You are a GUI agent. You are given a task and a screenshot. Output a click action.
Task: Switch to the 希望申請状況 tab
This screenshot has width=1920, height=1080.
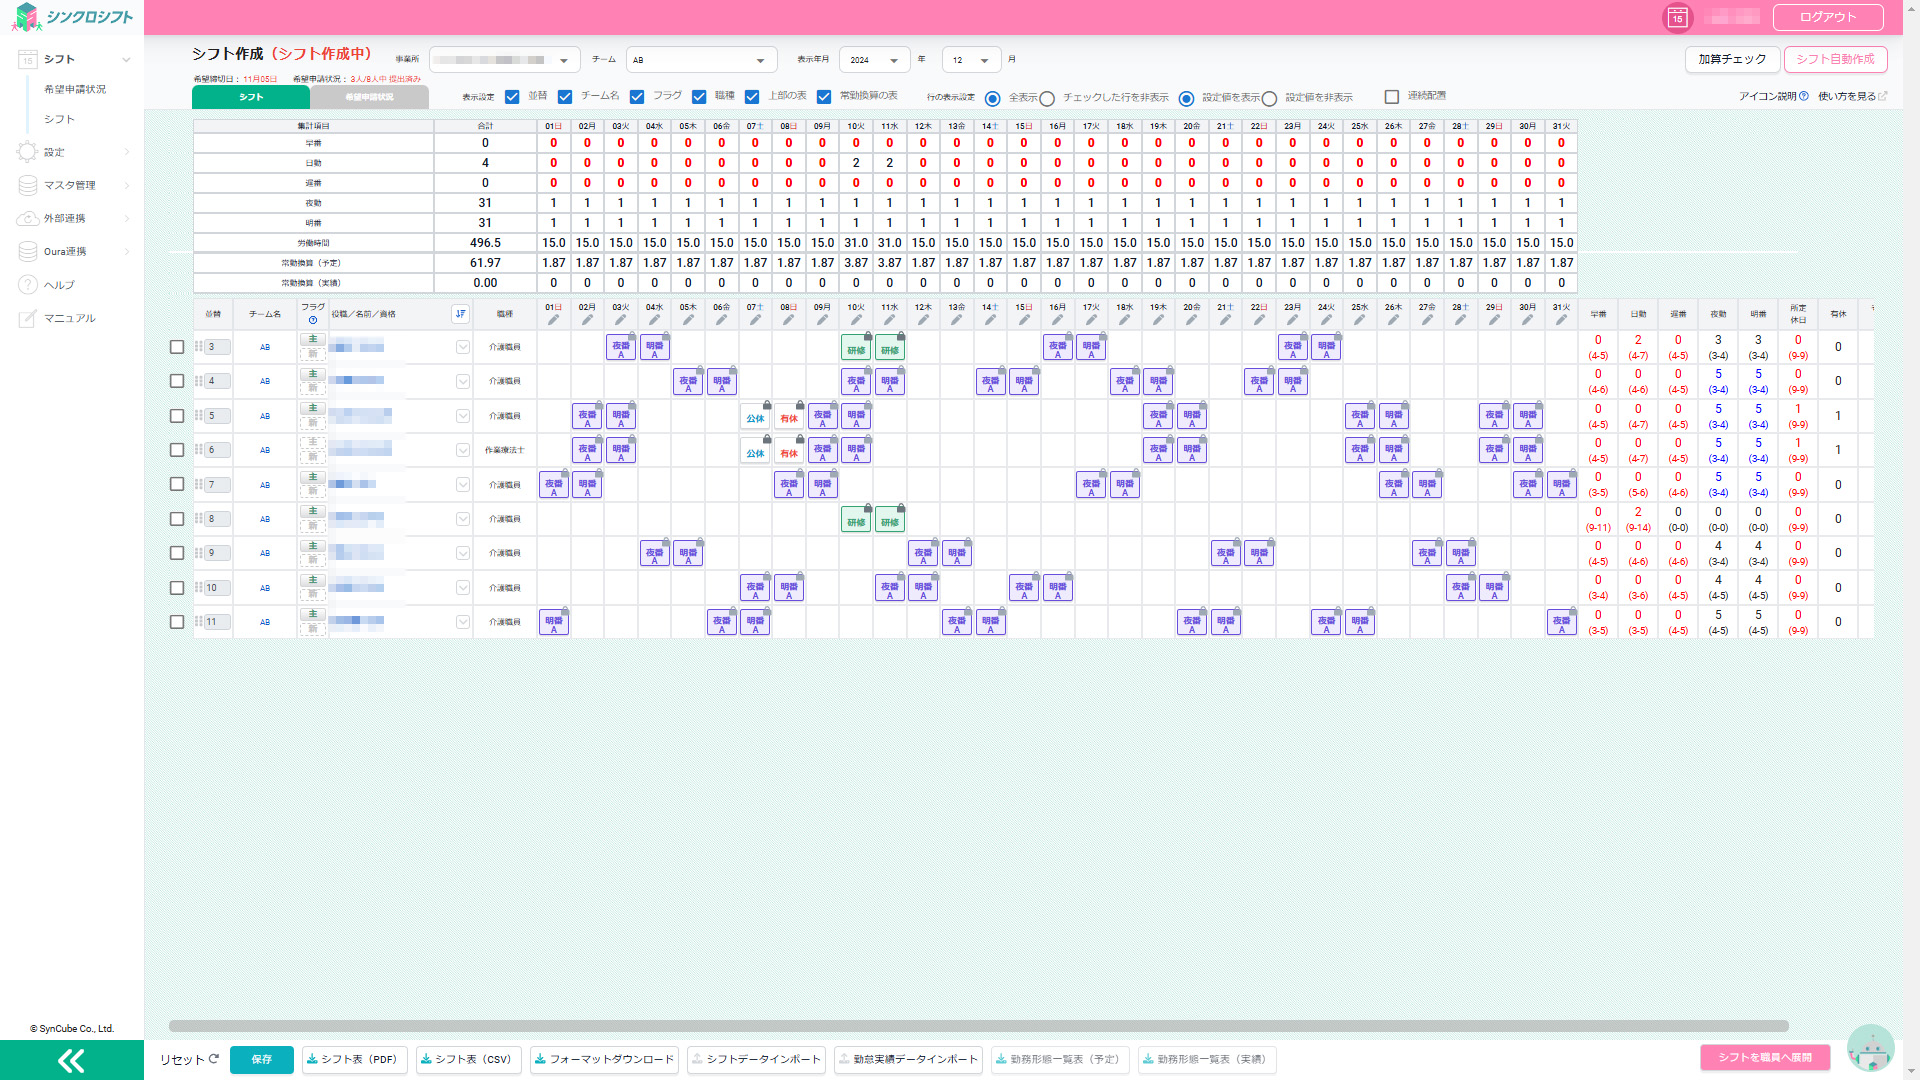pos(370,97)
